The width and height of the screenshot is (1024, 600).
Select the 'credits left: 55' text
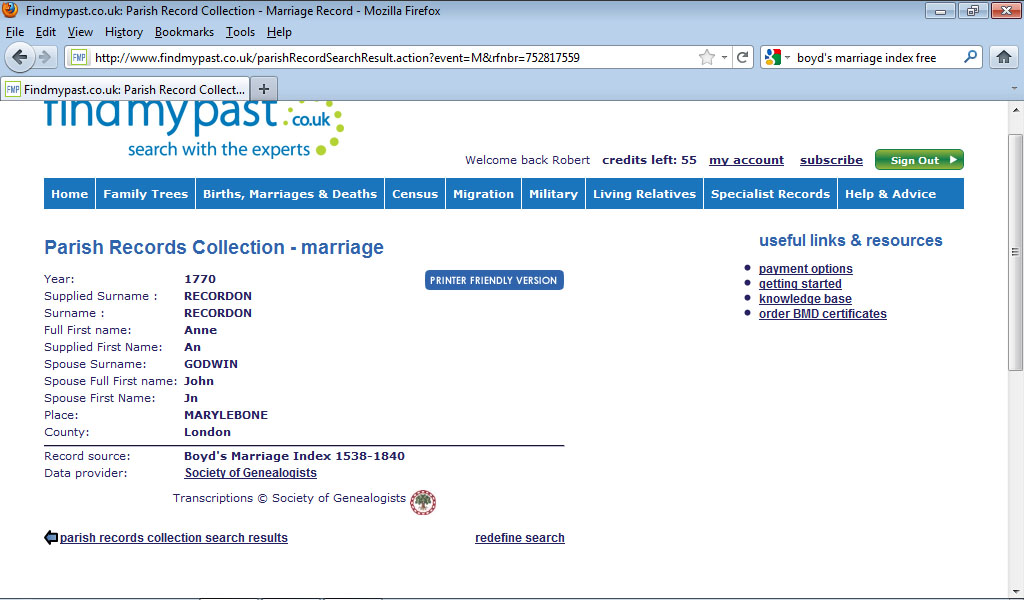click(x=649, y=160)
